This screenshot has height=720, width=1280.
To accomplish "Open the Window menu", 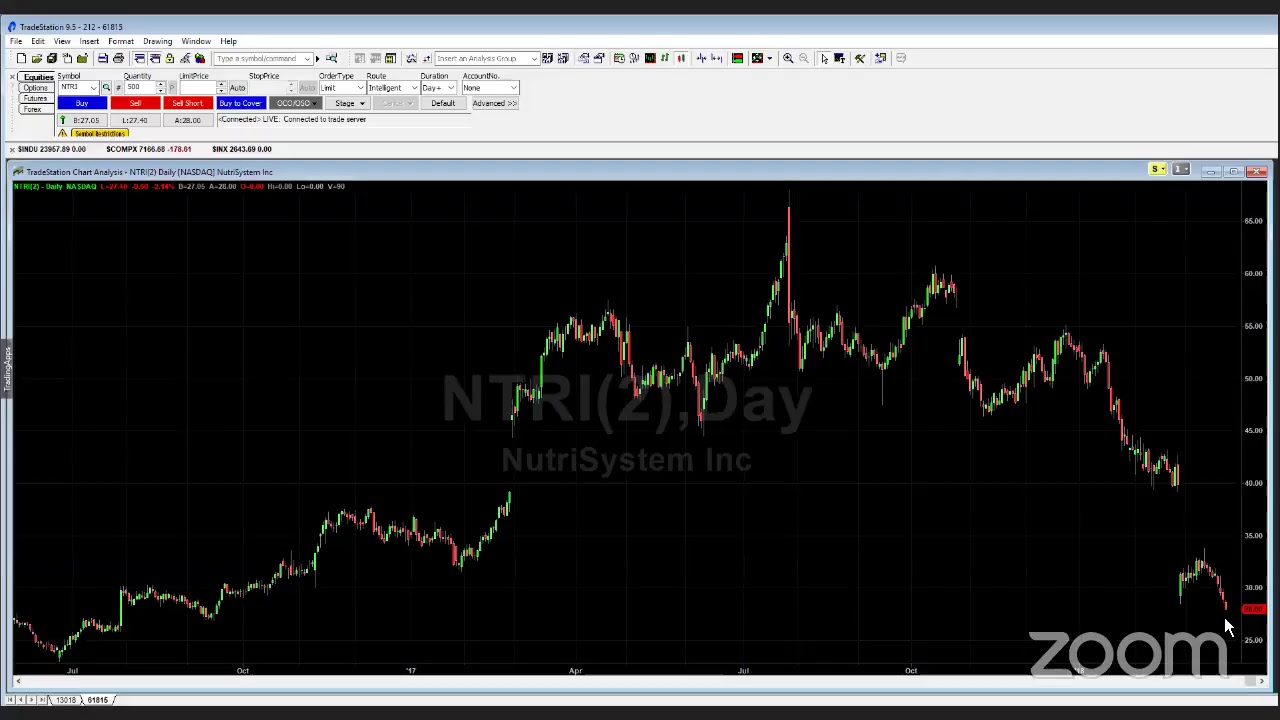I will [196, 41].
